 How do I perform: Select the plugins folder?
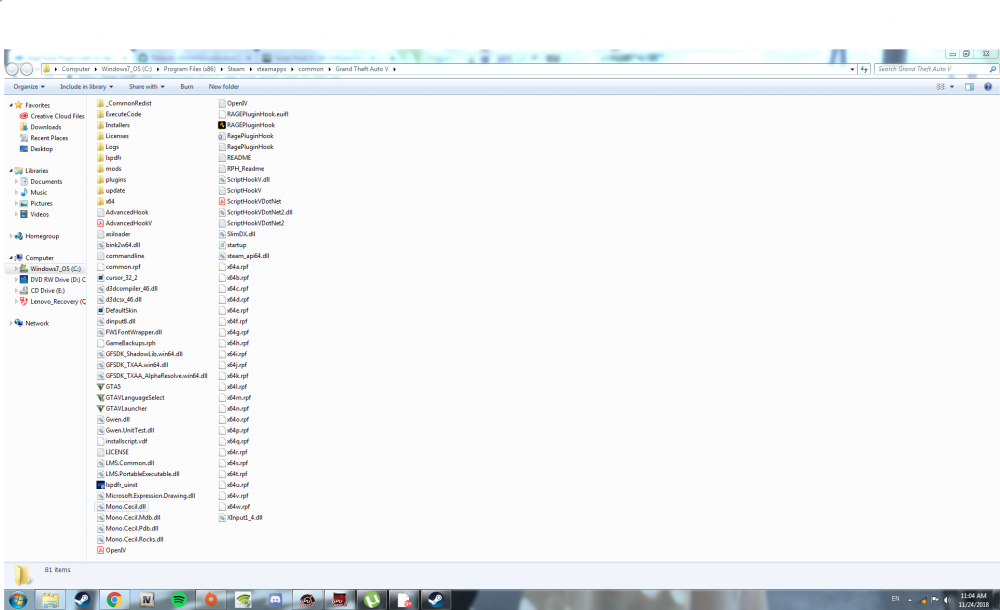(x=112, y=180)
